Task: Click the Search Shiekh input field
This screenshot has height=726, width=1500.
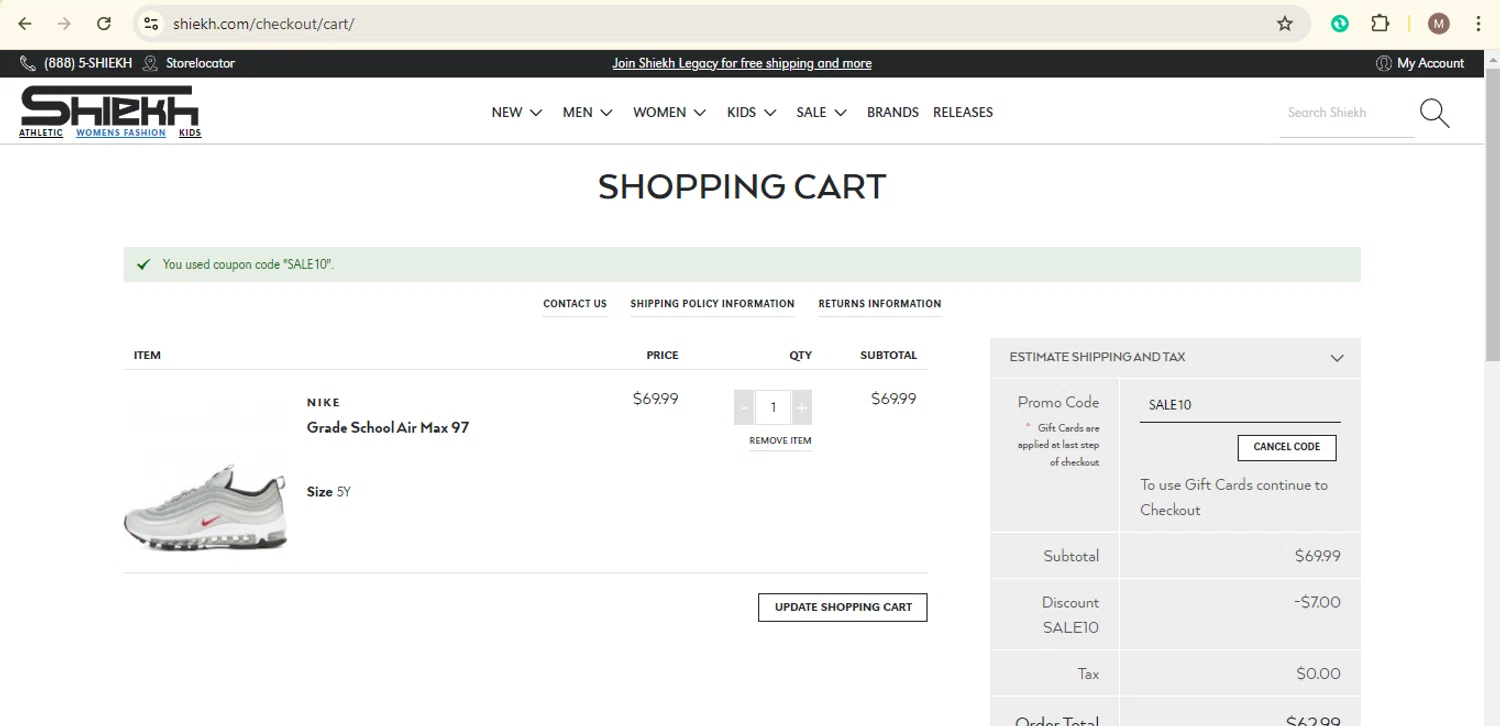Action: (x=1347, y=113)
